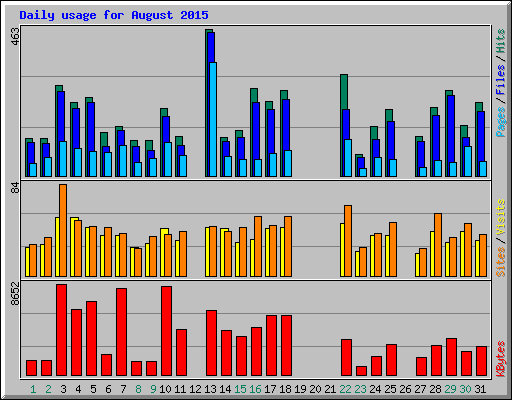Click day 27 on the x-axis
Image resolution: width=512 pixels, height=400 pixels.
(420, 389)
